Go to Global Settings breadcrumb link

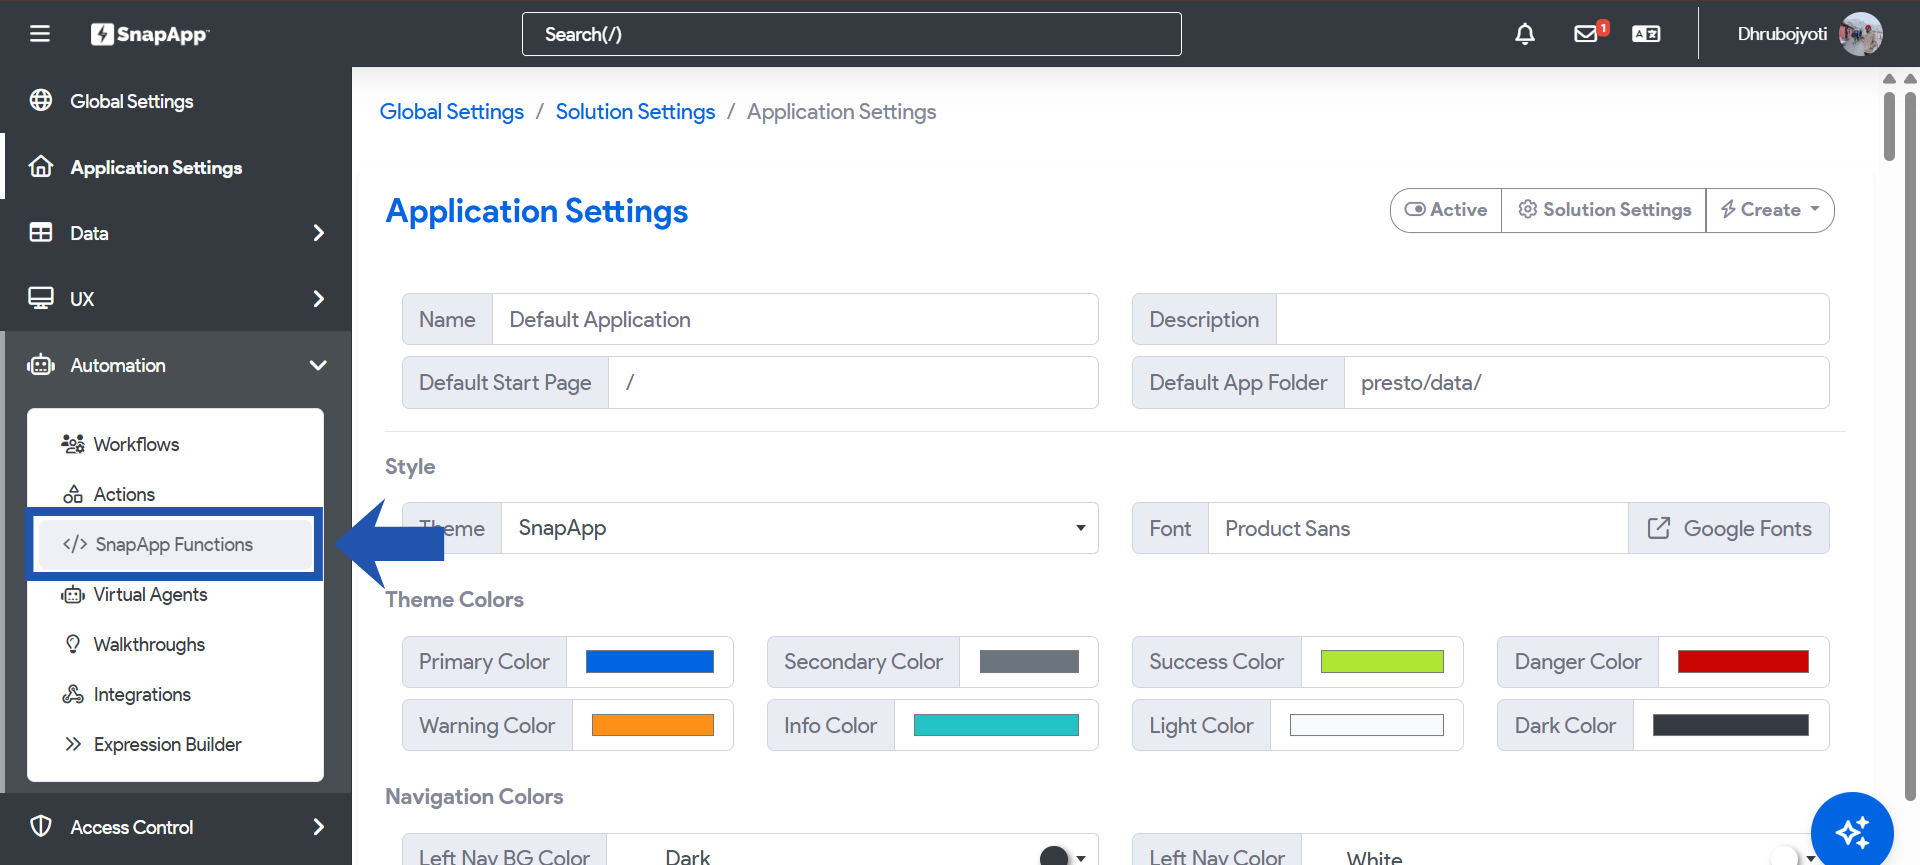452,111
